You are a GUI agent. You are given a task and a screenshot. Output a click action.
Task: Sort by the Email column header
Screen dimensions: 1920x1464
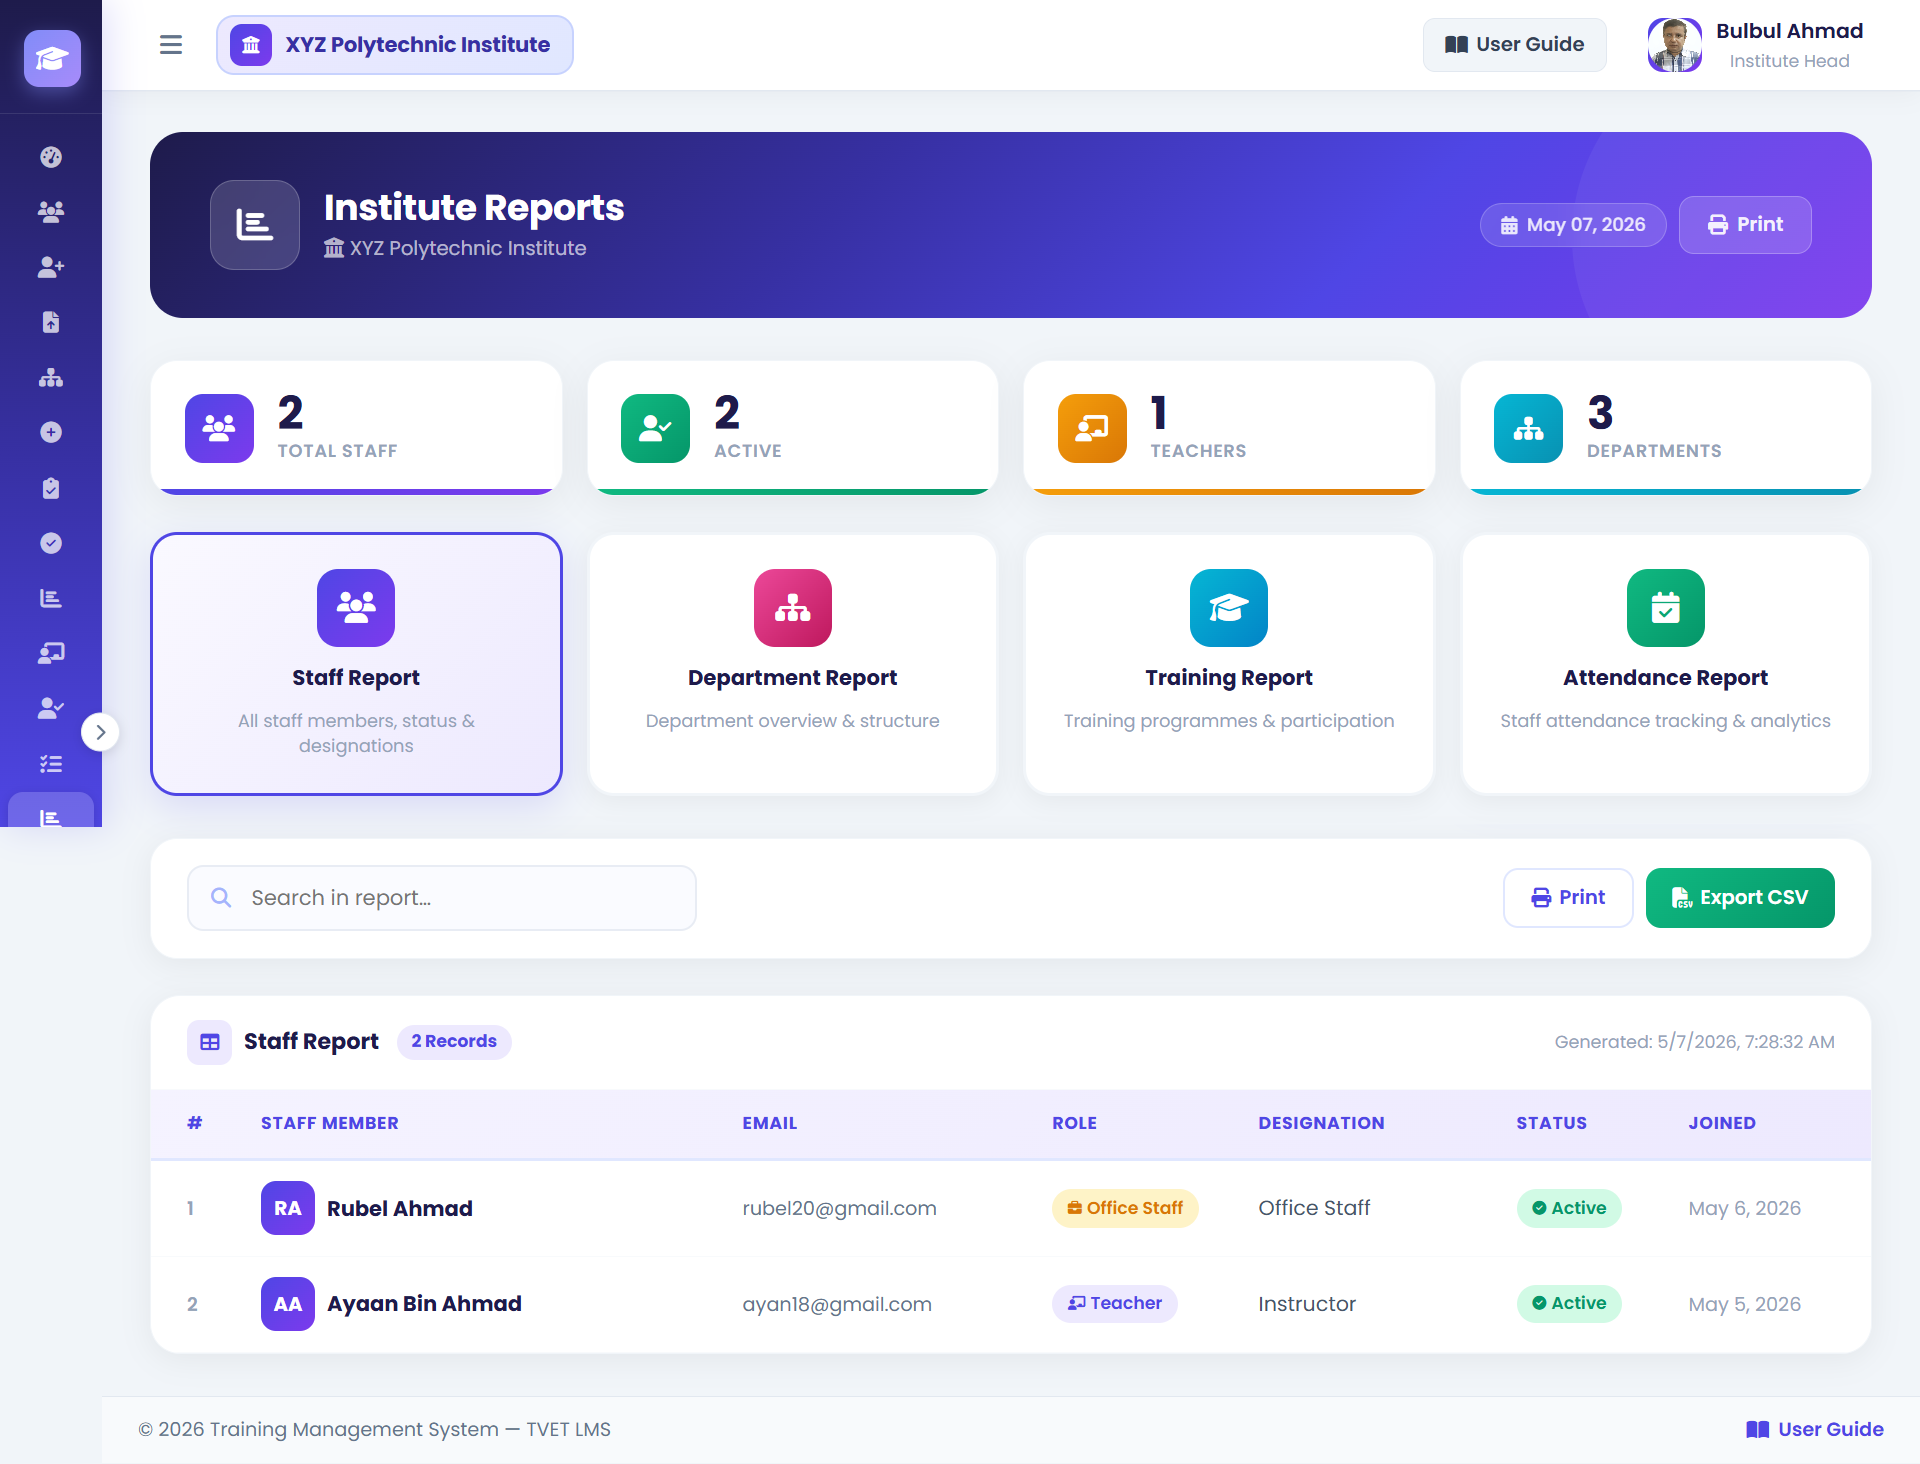(770, 1123)
